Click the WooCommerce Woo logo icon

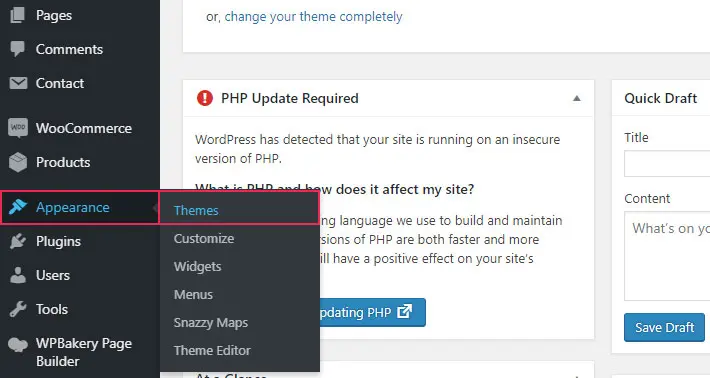(18, 128)
